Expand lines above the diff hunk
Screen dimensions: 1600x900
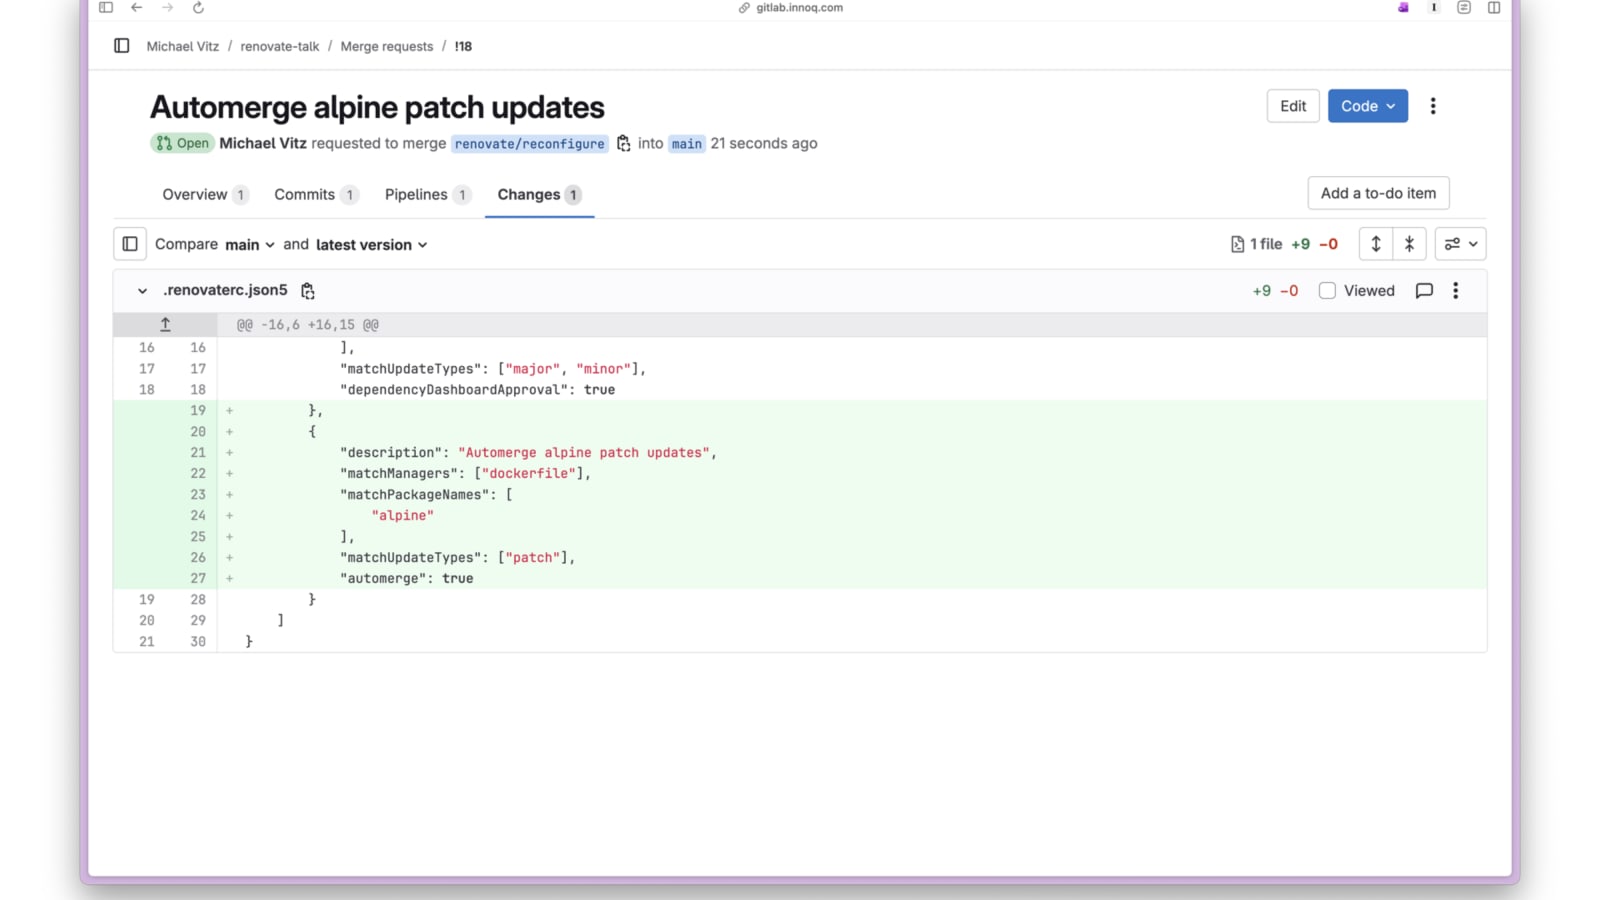coord(165,325)
